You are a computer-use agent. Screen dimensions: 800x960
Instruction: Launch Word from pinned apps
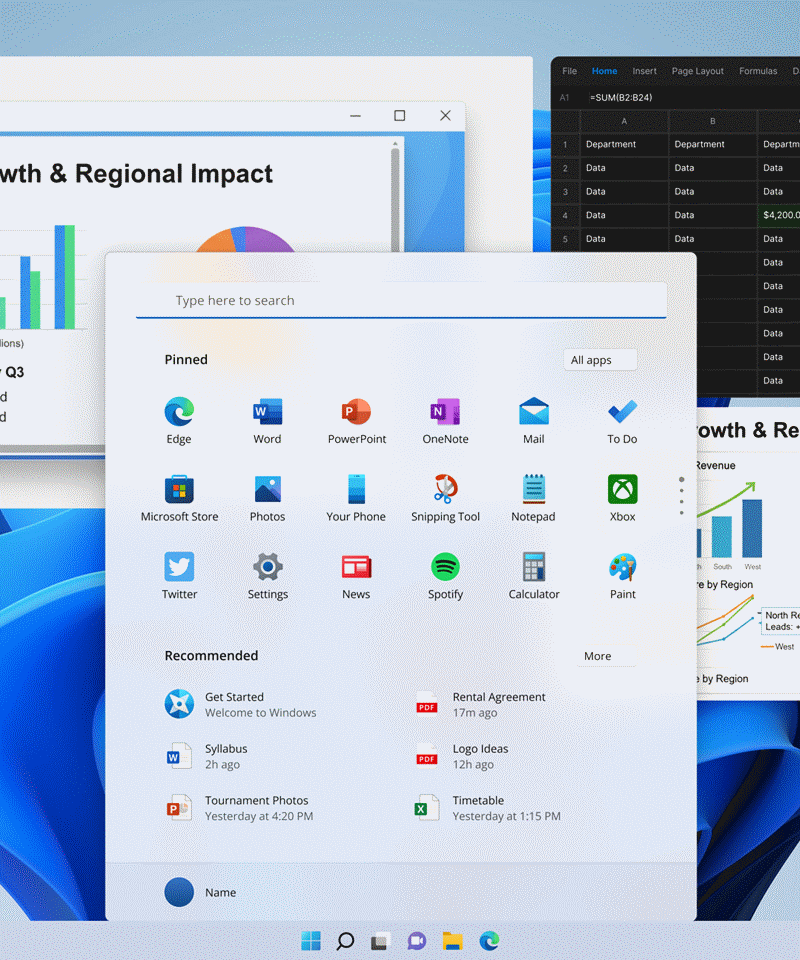267,421
